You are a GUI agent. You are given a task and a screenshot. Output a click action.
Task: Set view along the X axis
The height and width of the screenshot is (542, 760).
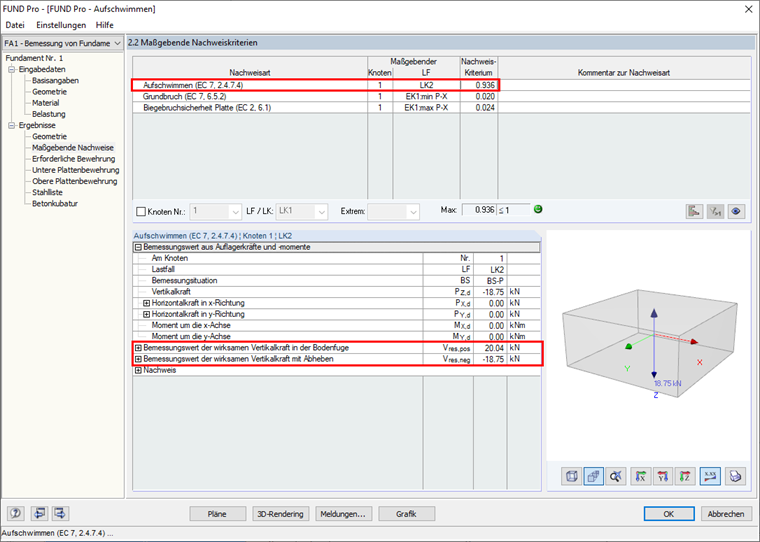[640, 477]
